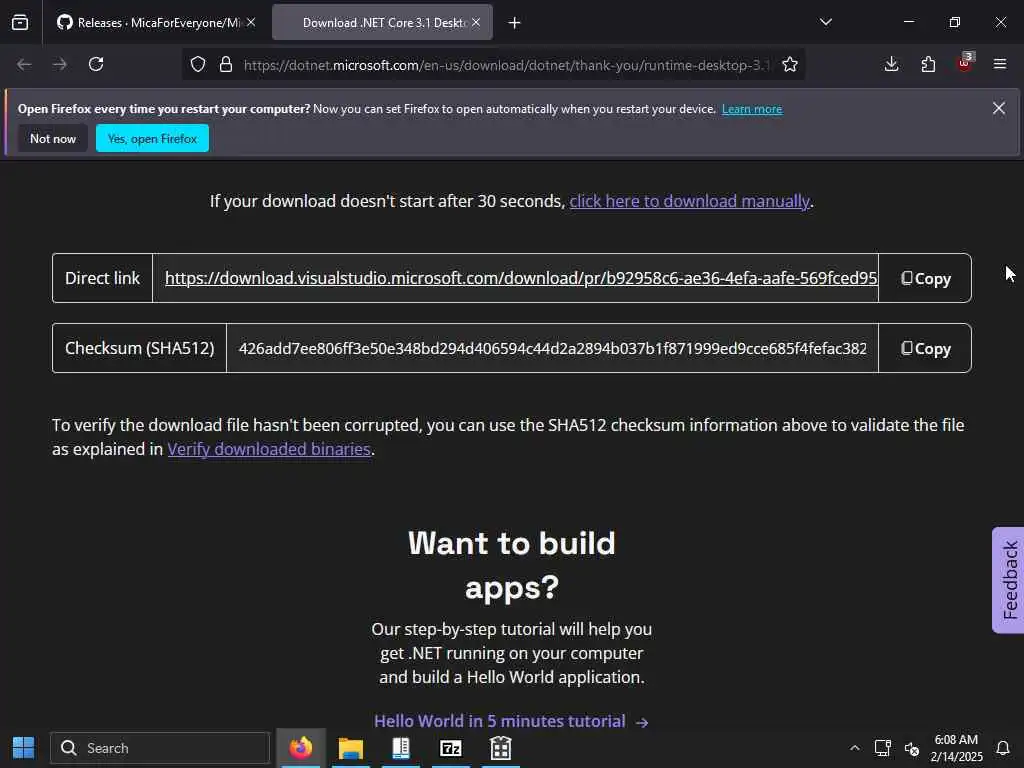The height and width of the screenshot is (768, 1024).
Task: Open Firefox View icon in tab strip
Action: coord(20,23)
